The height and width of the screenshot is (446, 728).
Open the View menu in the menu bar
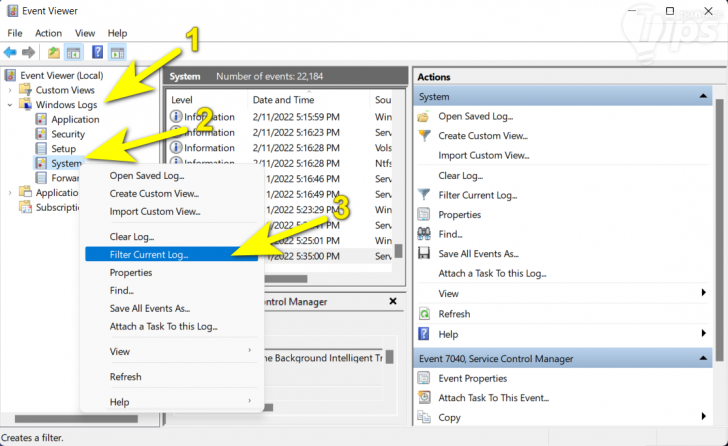pyautogui.click(x=85, y=33)
